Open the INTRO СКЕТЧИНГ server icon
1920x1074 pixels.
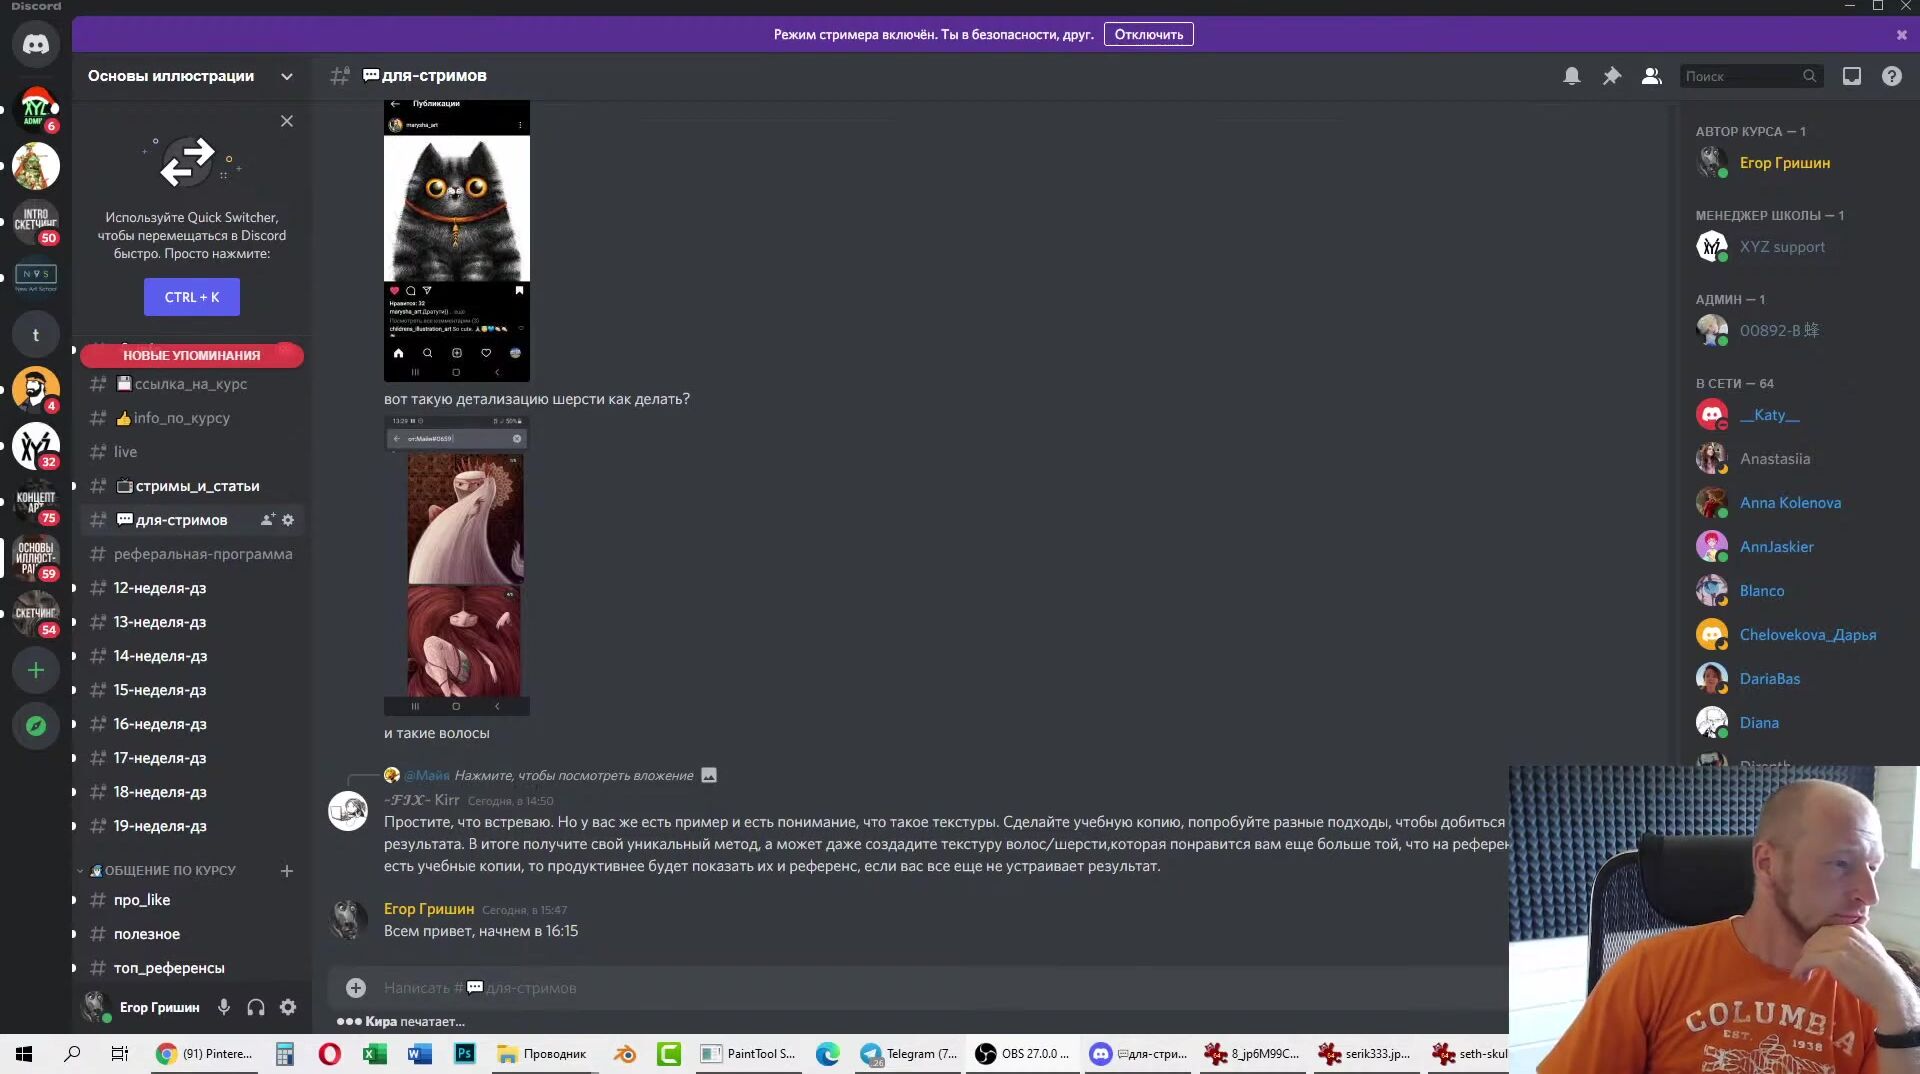pyautogui.click(x=36, y=222)
